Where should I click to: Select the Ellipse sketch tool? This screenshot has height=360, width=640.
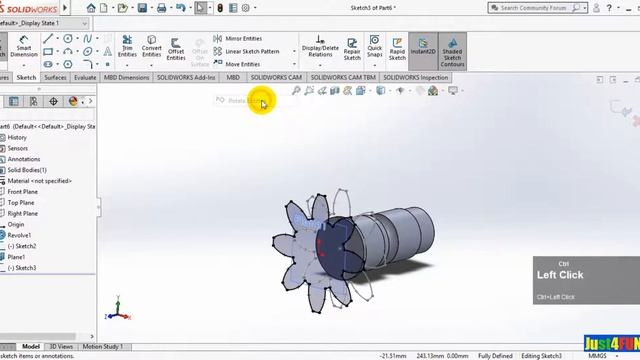point(87,52)
